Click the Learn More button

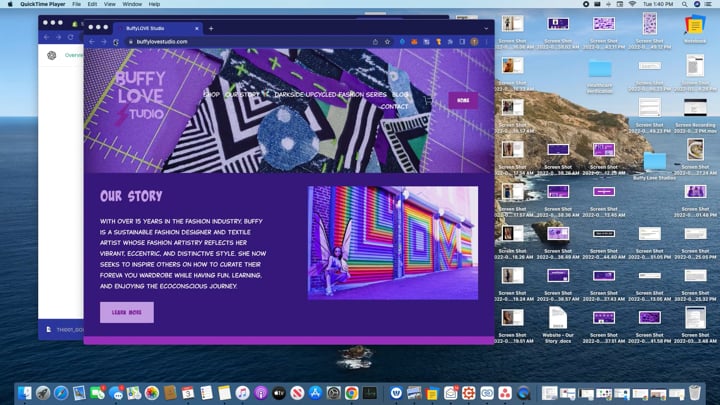pos(127,312)
